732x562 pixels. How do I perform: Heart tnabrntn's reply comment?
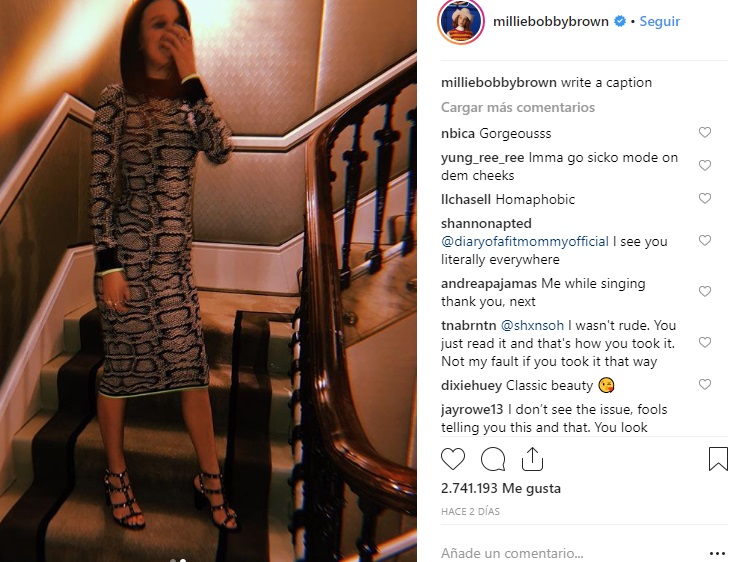[x=705, y=343]
